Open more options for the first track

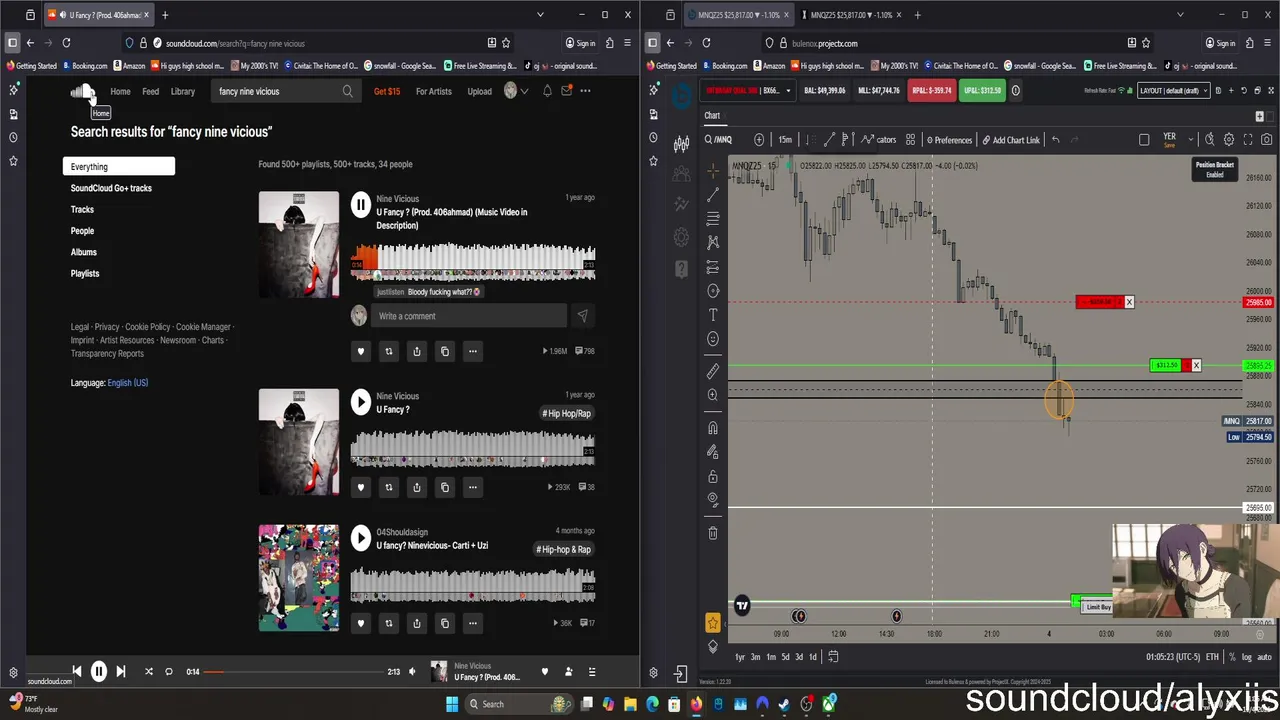coord(473,351)
